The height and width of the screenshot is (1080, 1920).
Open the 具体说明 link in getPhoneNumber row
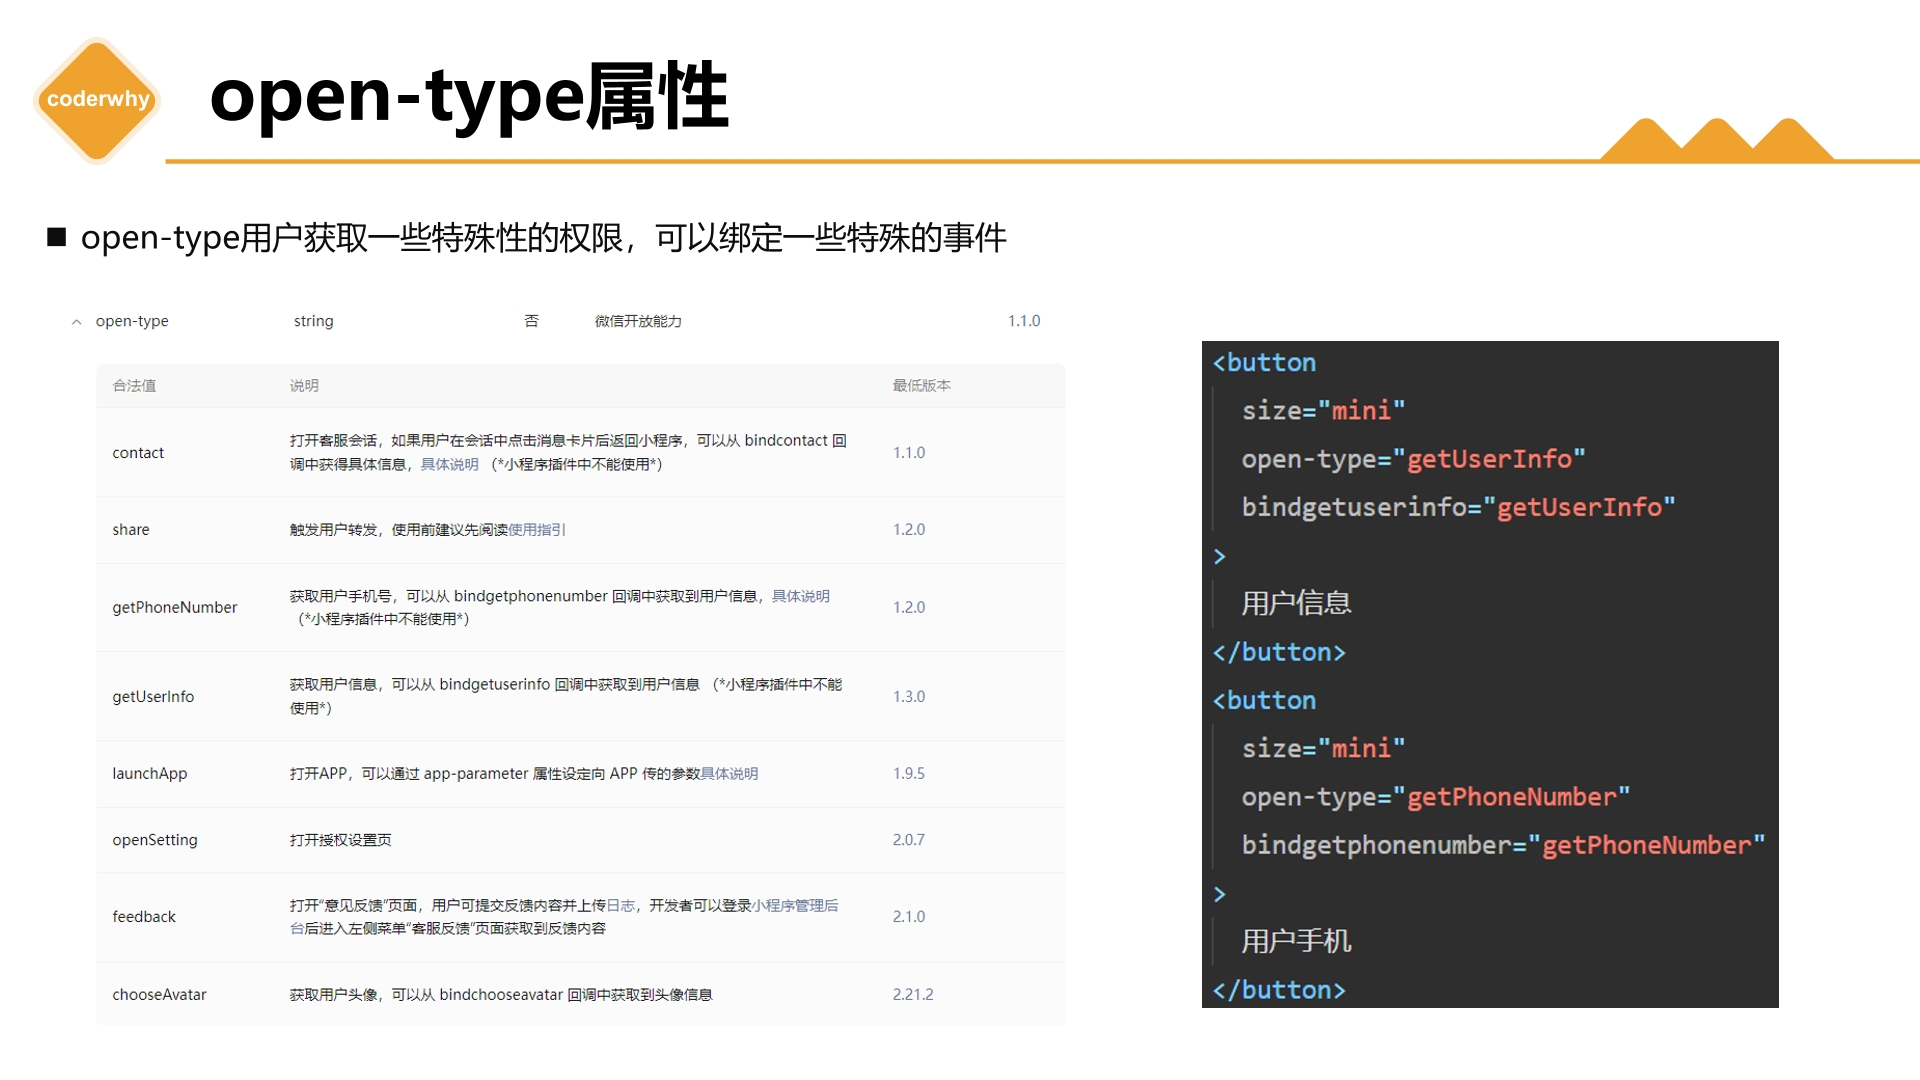pos(800,596)
